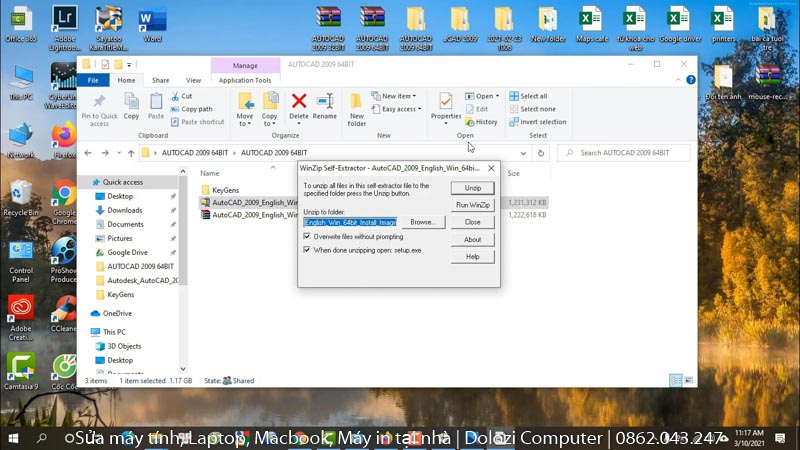Viewport: 800px width, 450px height.
Task: Click the Manage contextual tab
Action: (245, 65)
